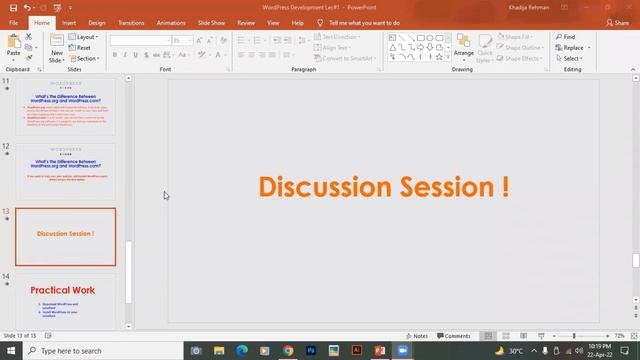Image resolution: width=640 pixels, height=360 pixels.
Task: Switch to the Design tab
Action: coord(97,23)
